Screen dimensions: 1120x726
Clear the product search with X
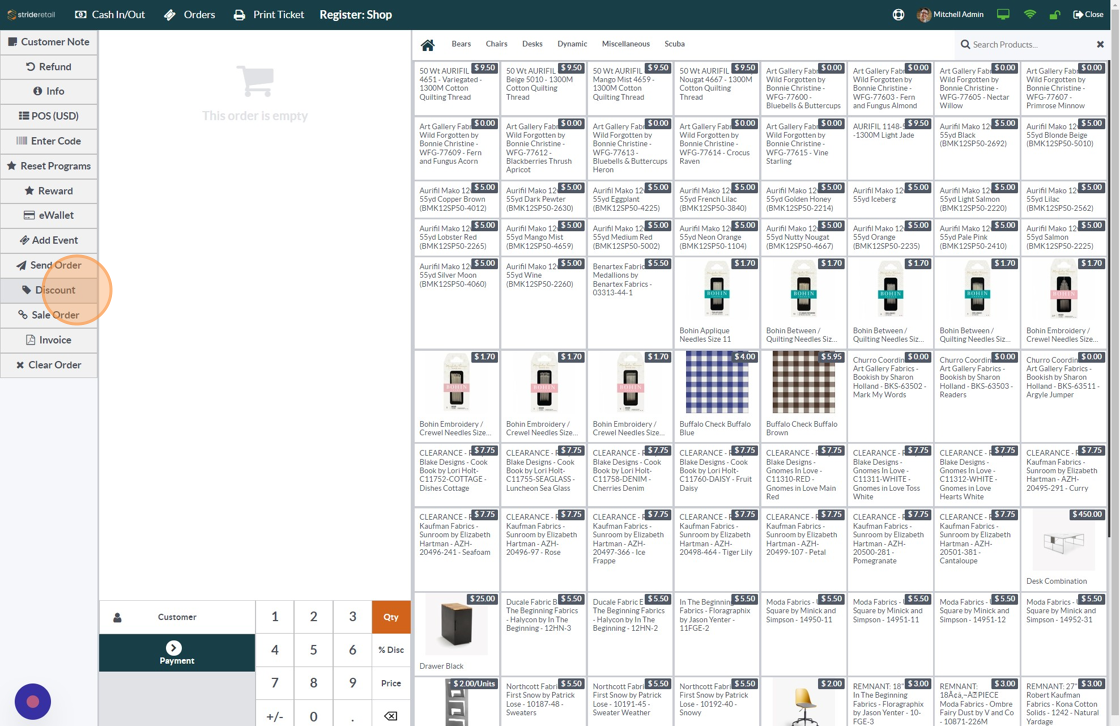tap(1100, 44)
